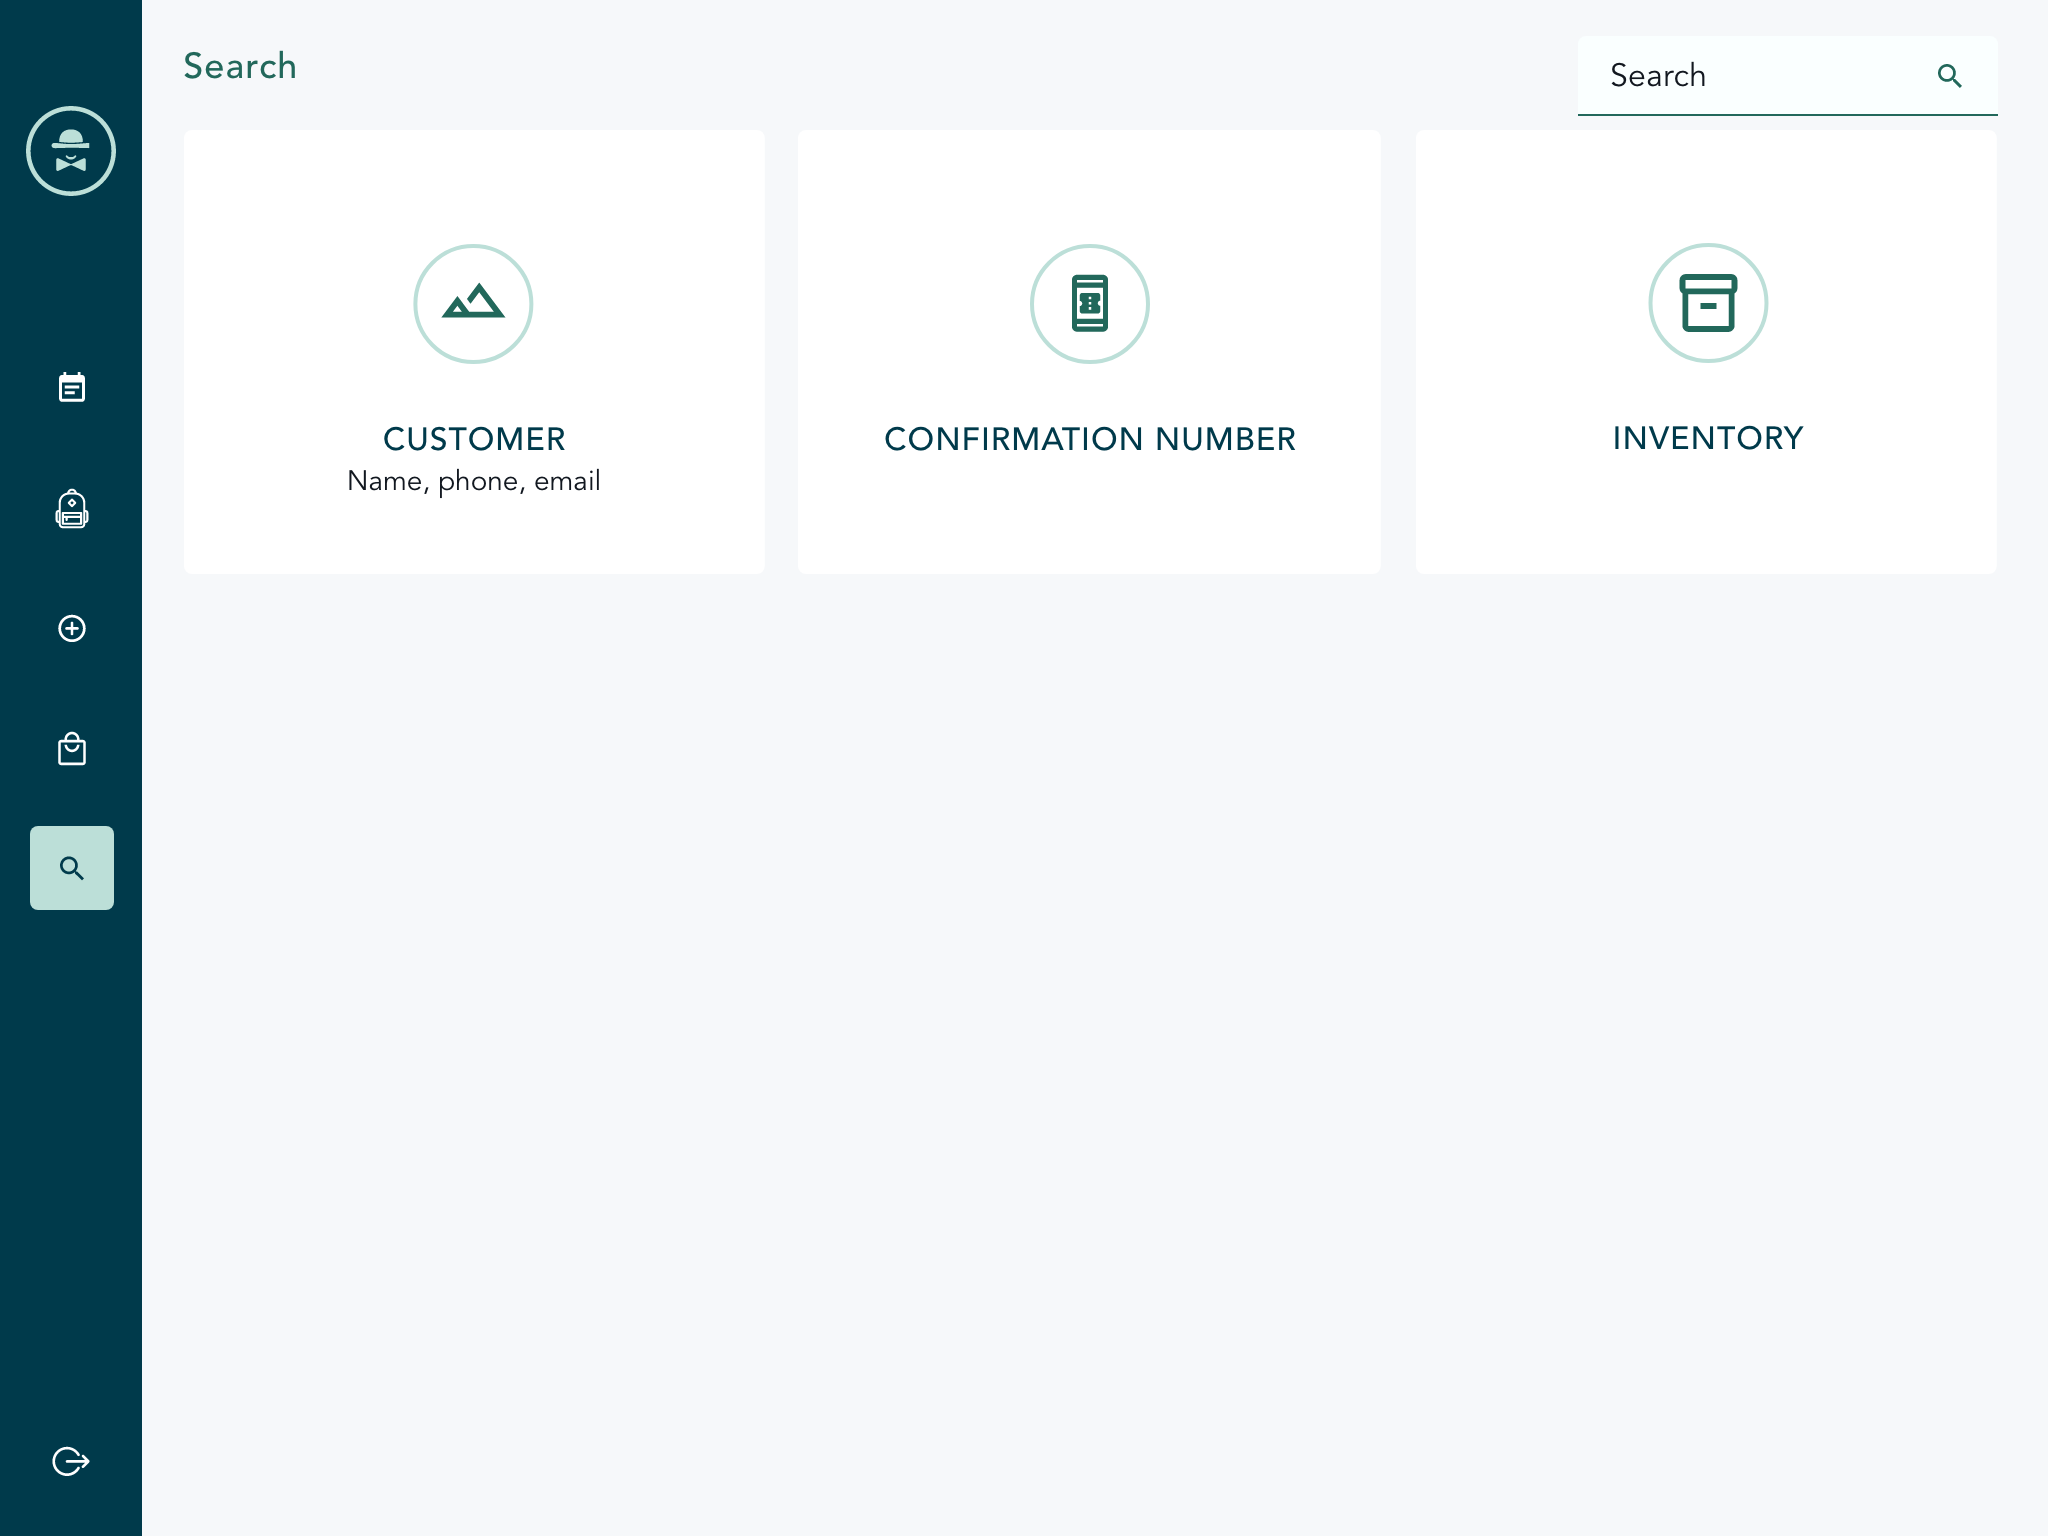The height and width of the screenshot is (1536, 2048).
Task: Open the INVENTORY label
Action: [x=1707, y=438]
